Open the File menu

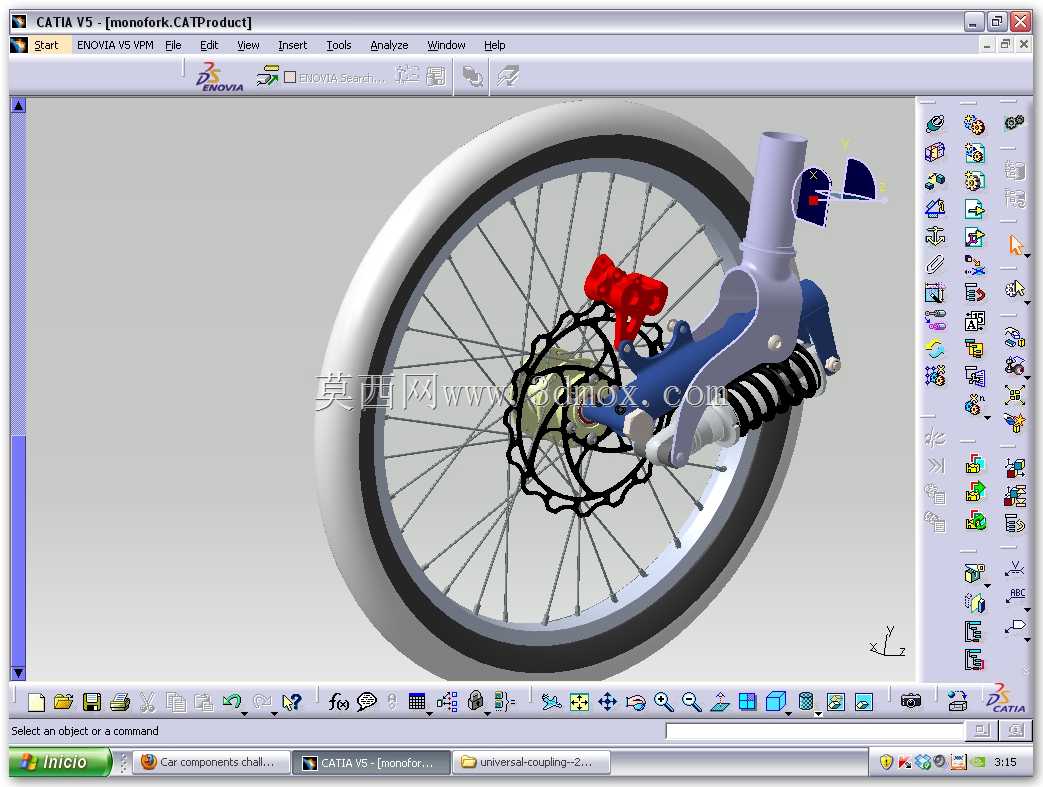pyautogui.click(x=173, y=45)
